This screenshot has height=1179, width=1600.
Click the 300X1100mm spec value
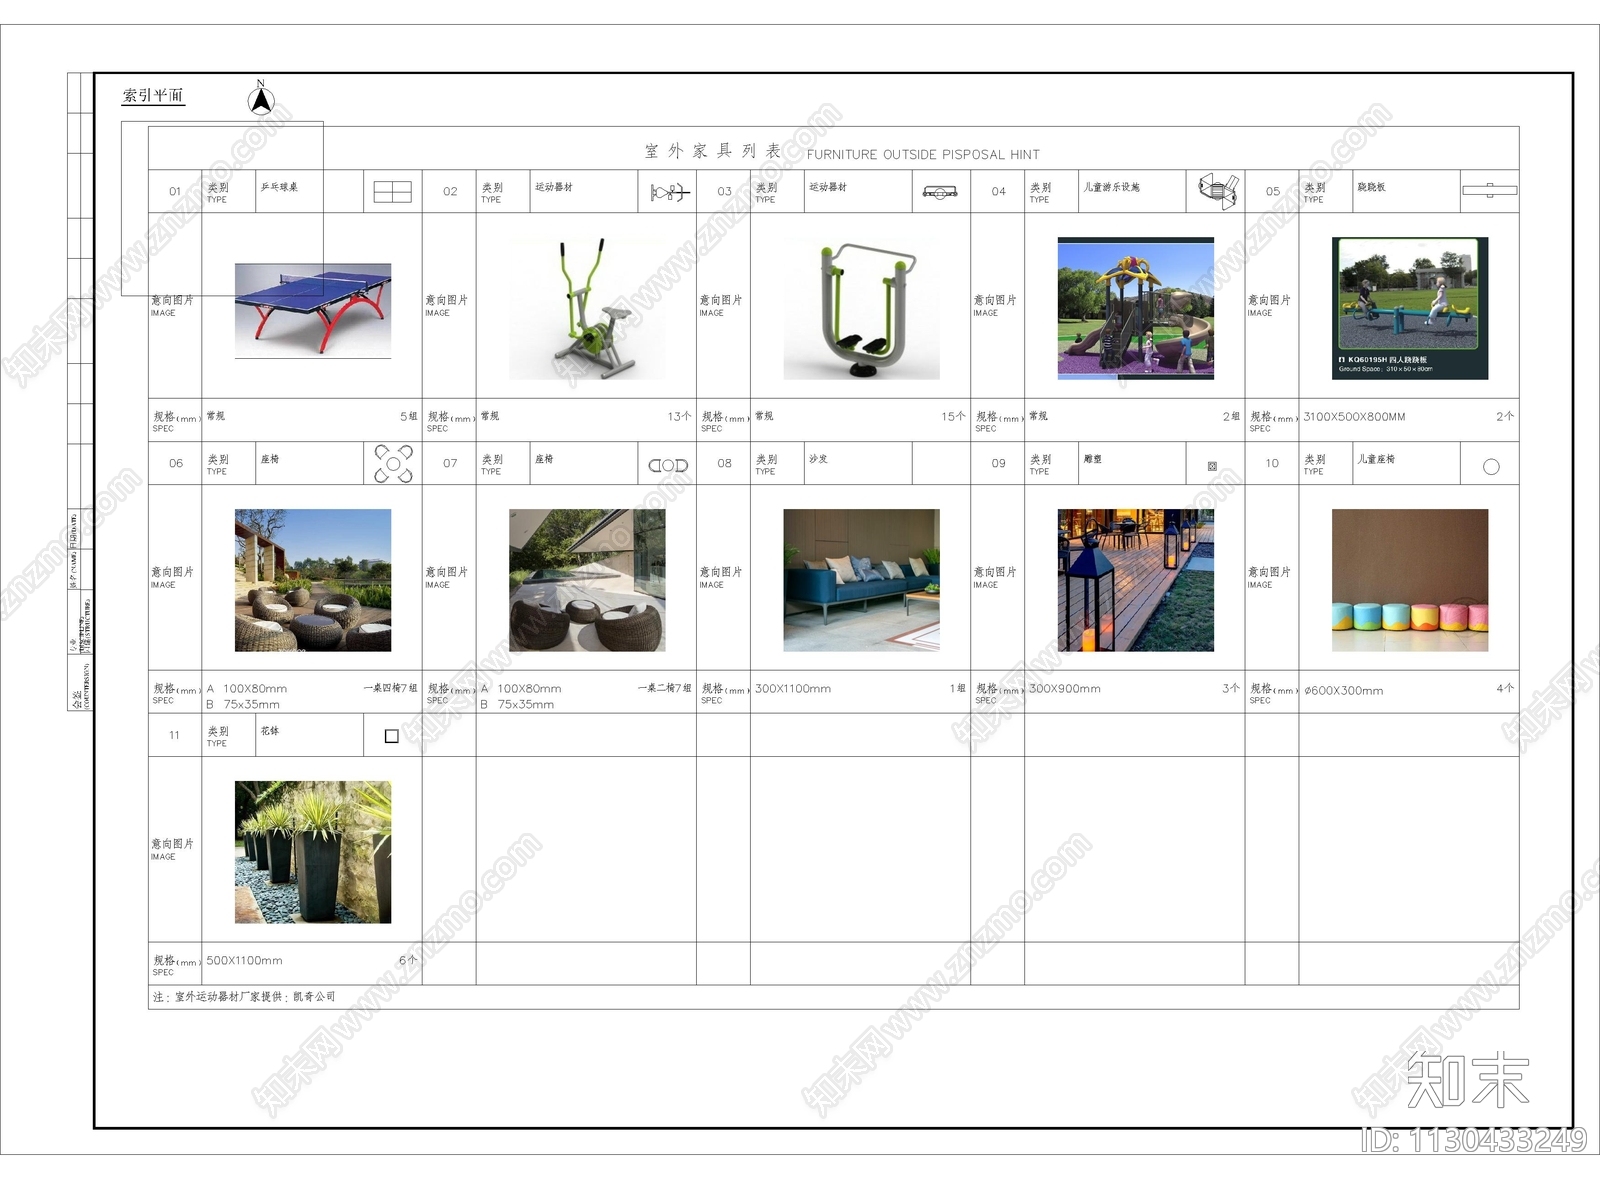tap(793, 689)
